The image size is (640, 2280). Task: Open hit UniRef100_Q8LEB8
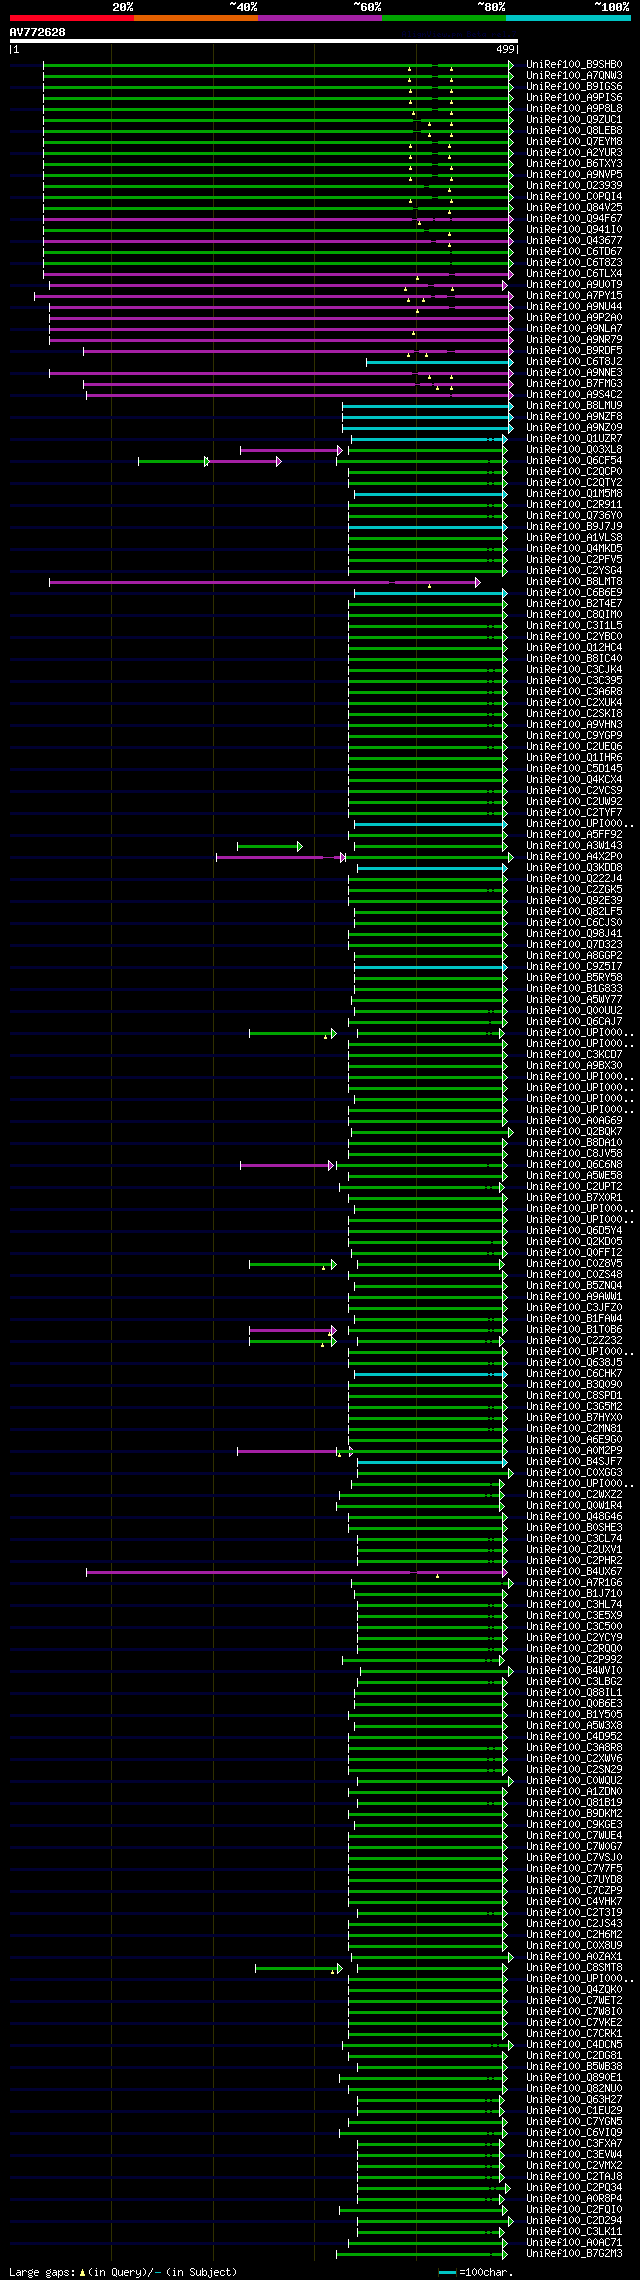(x=574, y=131)
